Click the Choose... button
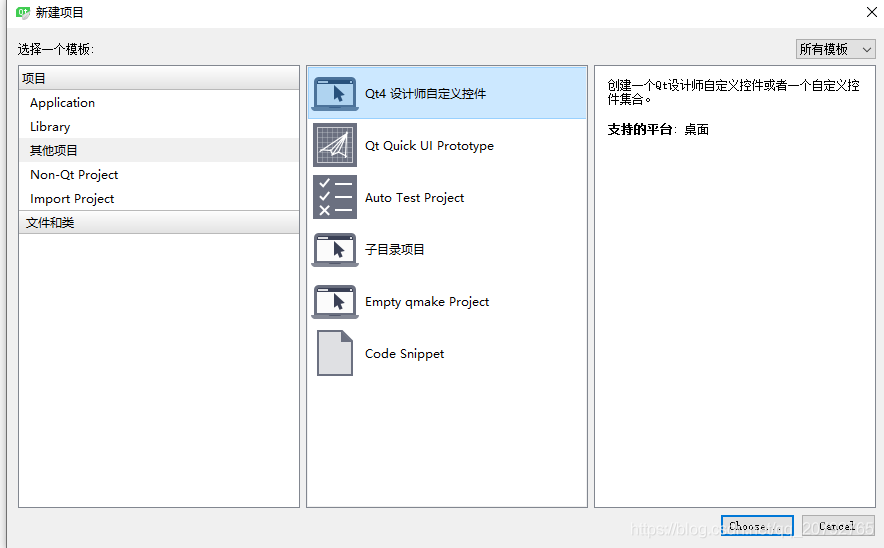The height and width of the screenshot is (548, 884). point(757,526)
